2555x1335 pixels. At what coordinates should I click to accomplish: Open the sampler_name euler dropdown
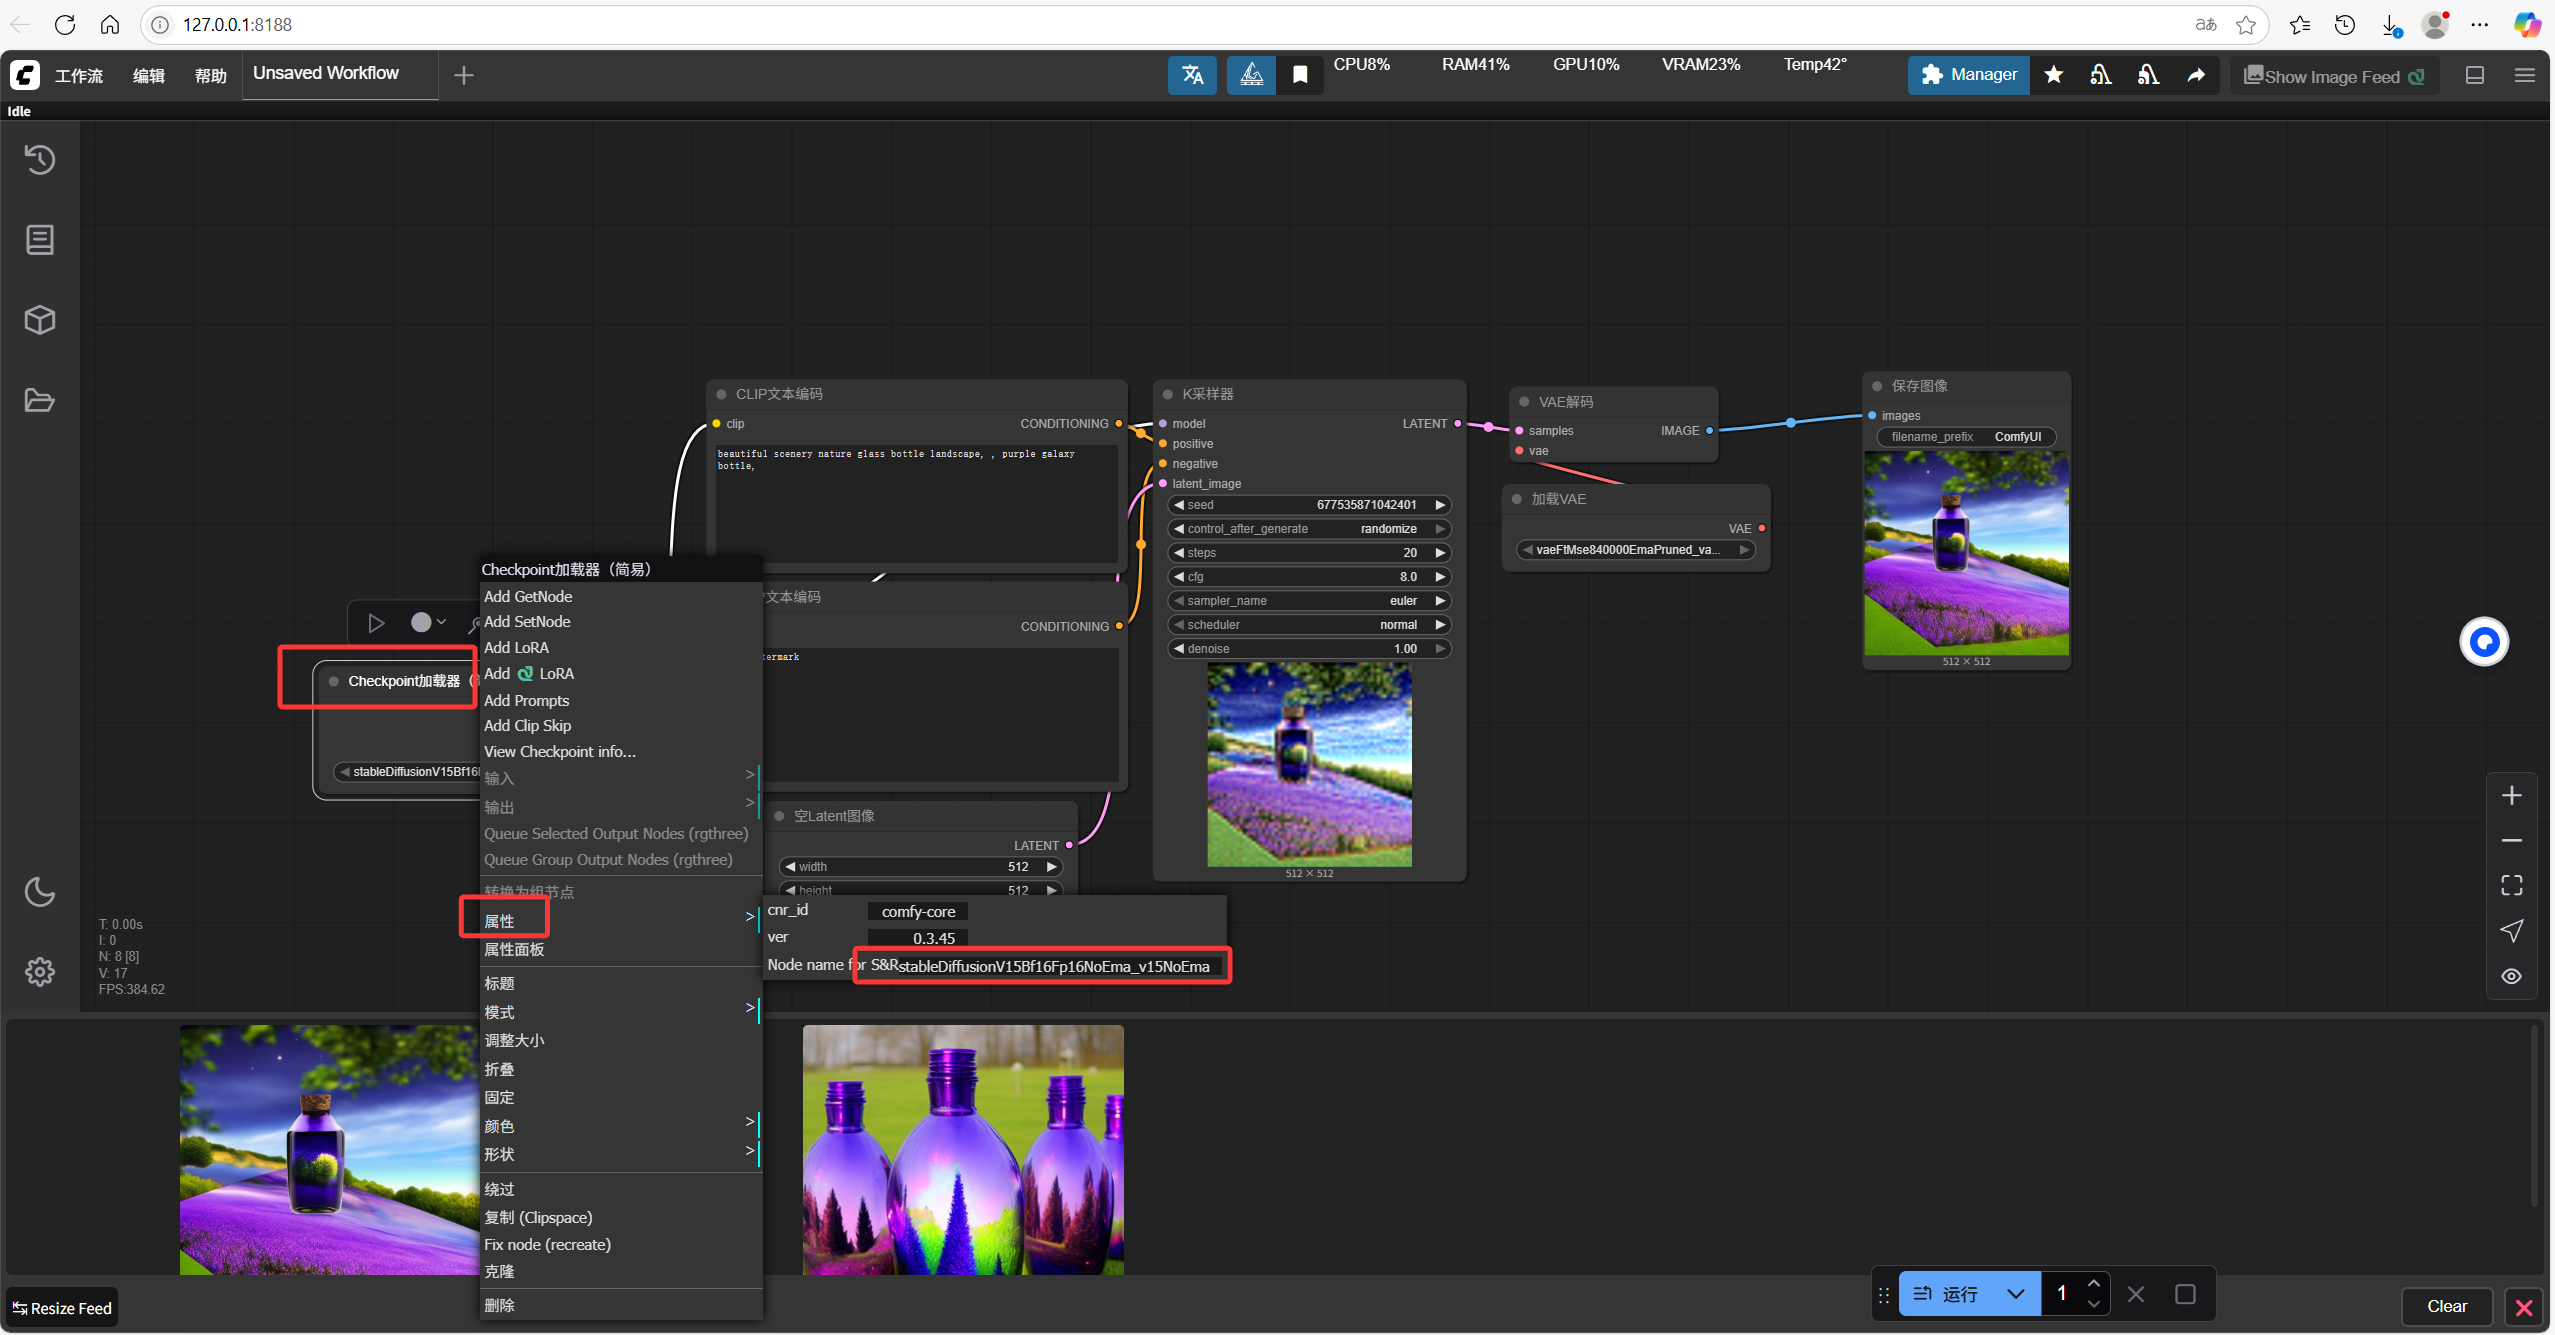point(1309,601)
